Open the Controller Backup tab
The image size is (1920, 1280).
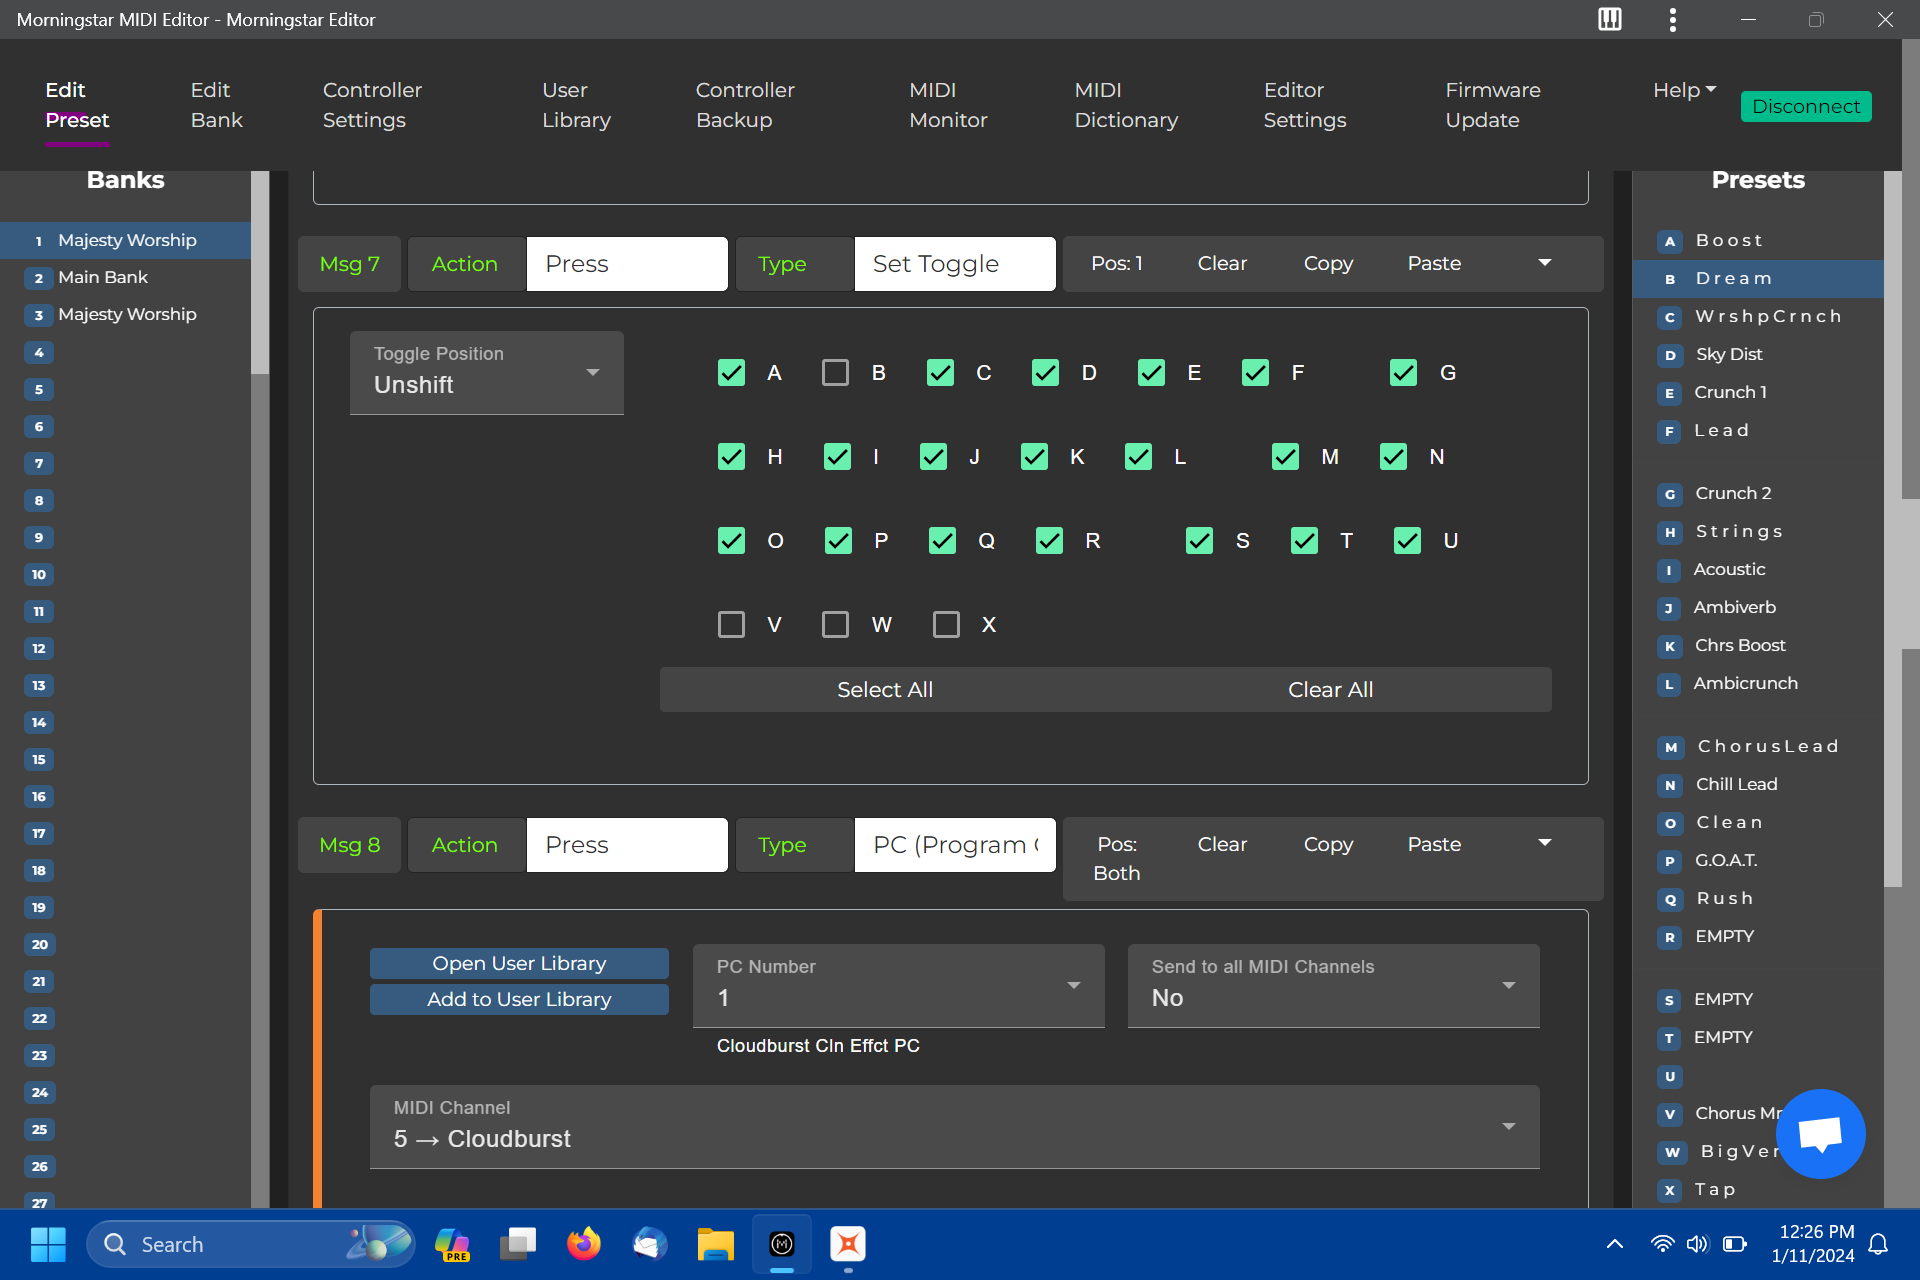(744, 105)
